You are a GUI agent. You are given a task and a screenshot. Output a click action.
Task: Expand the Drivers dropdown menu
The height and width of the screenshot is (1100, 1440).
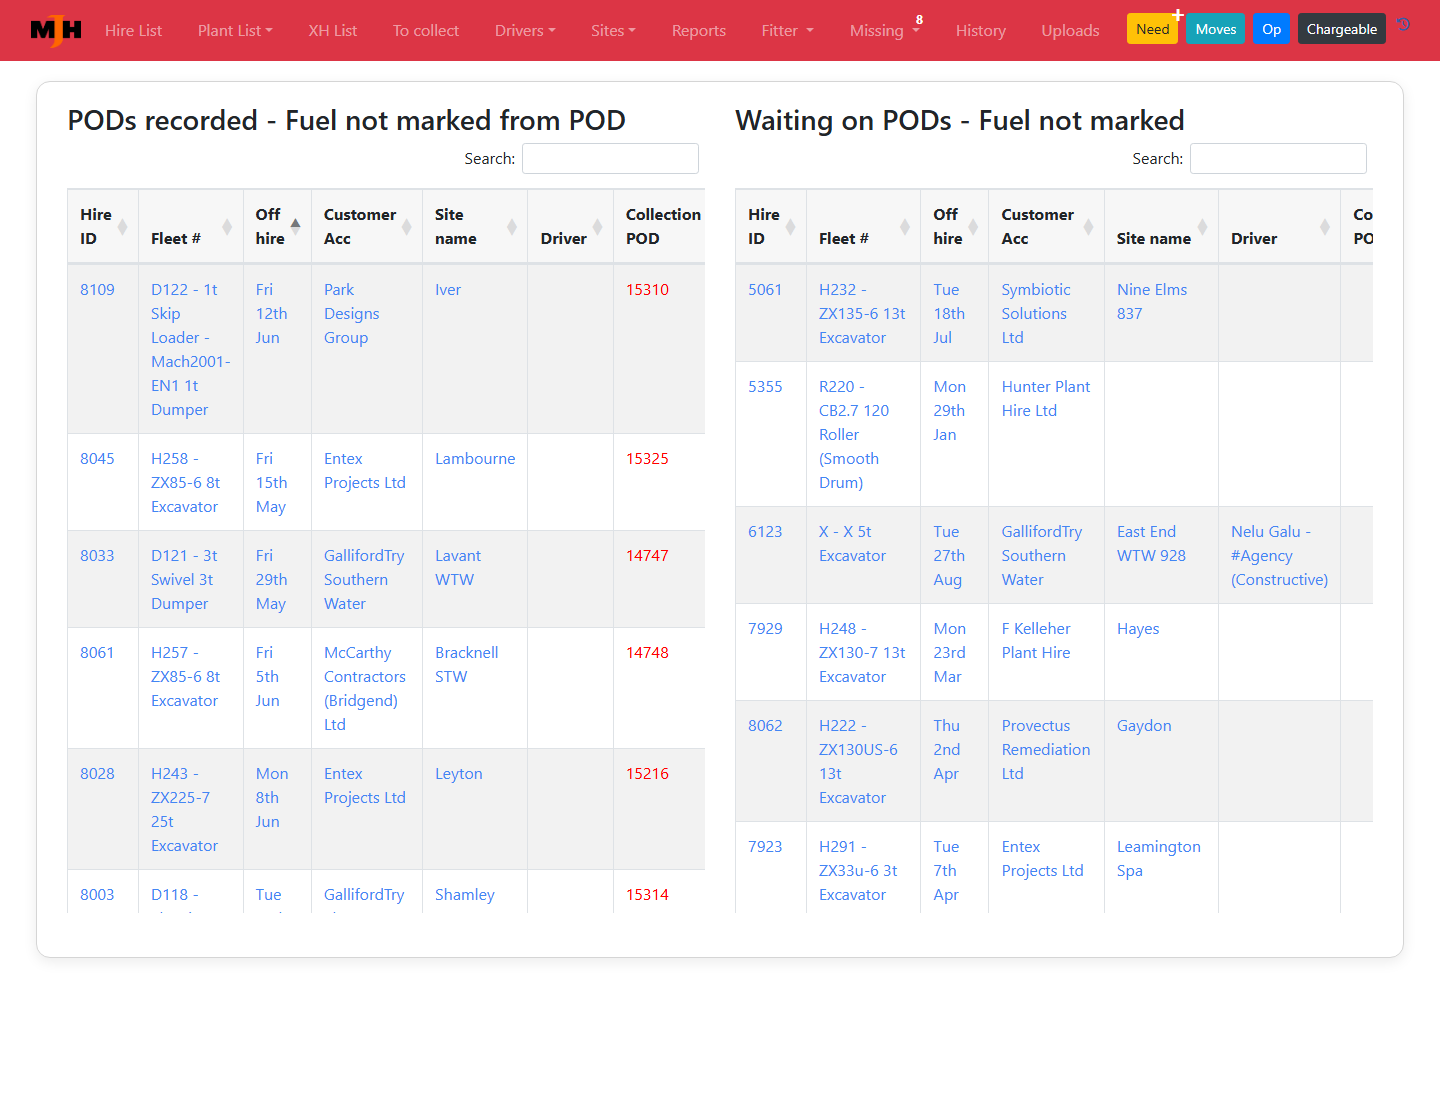point(525,31)
